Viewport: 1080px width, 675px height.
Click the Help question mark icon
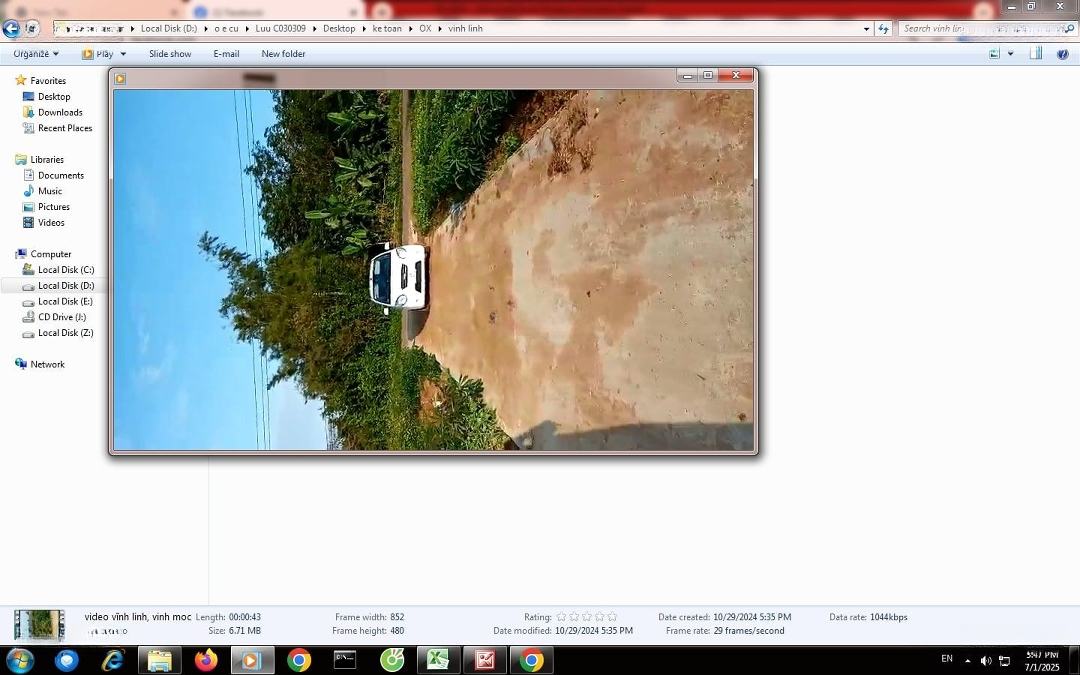1062,54
